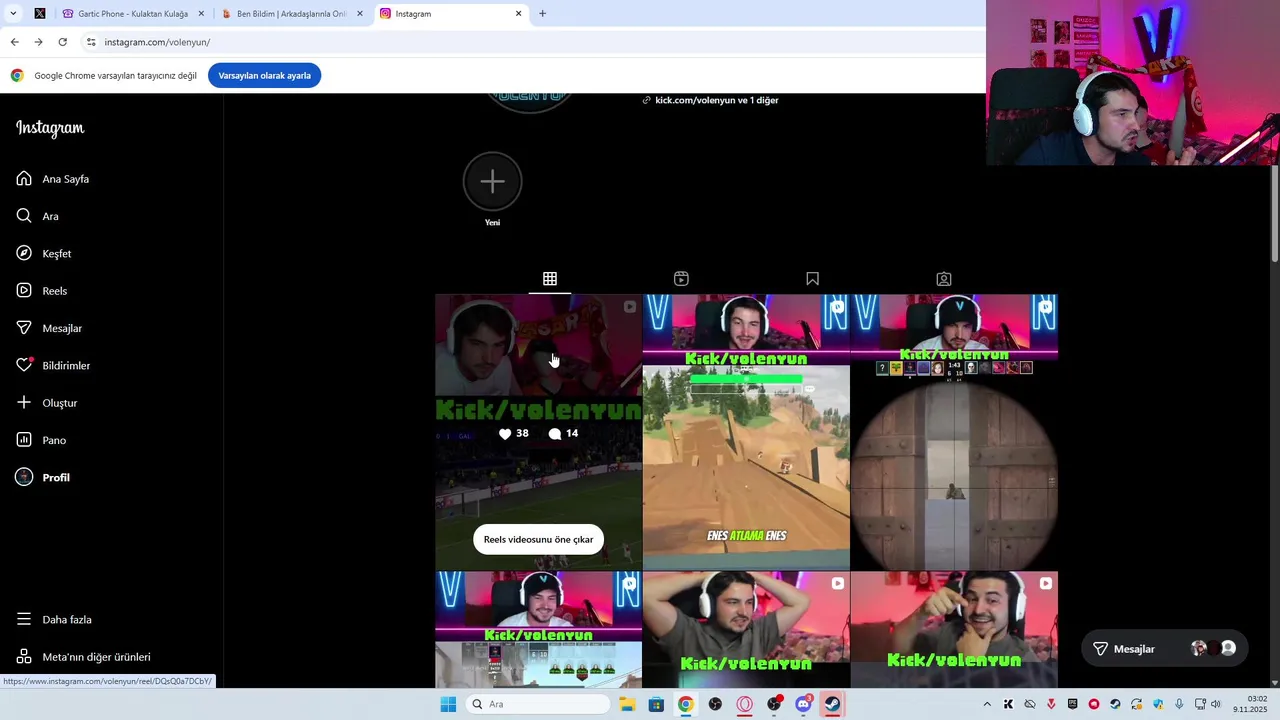Open the ENES ATLAMA ENES reel thumbnail
The width and height of the screenshot is (1280, 720).
(746, 432)
